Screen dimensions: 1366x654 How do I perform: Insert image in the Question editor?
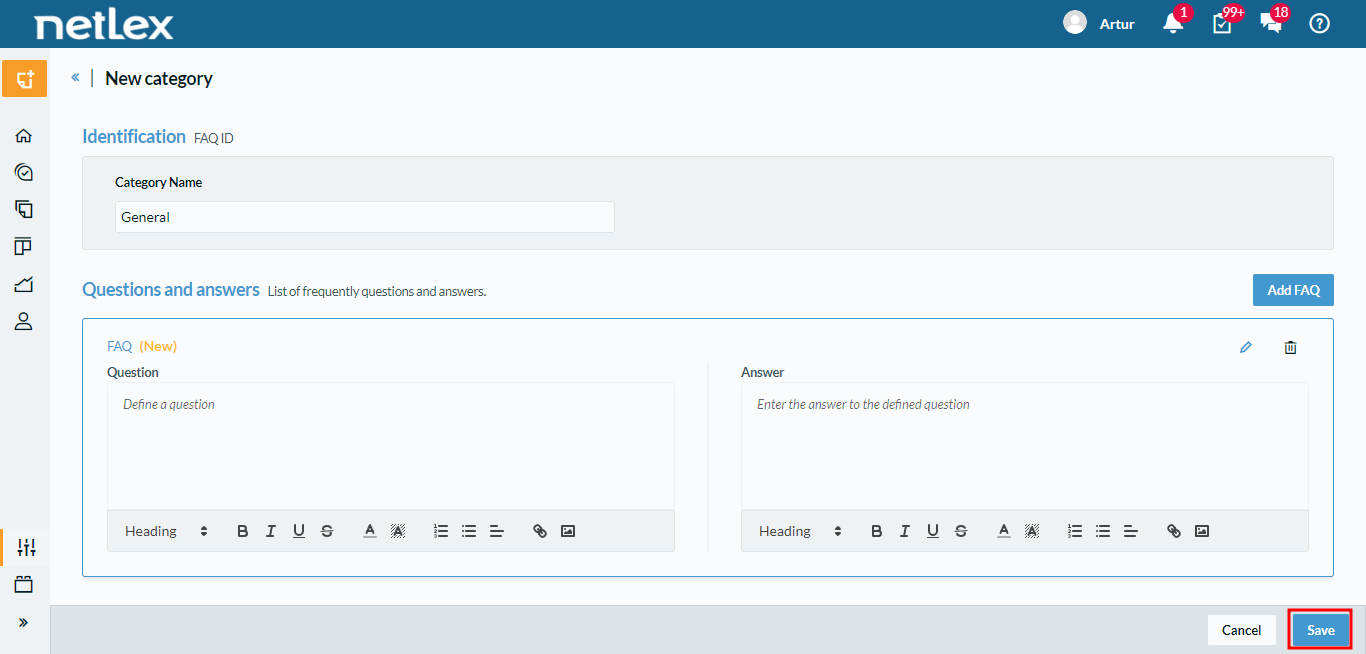pos(568,531)
